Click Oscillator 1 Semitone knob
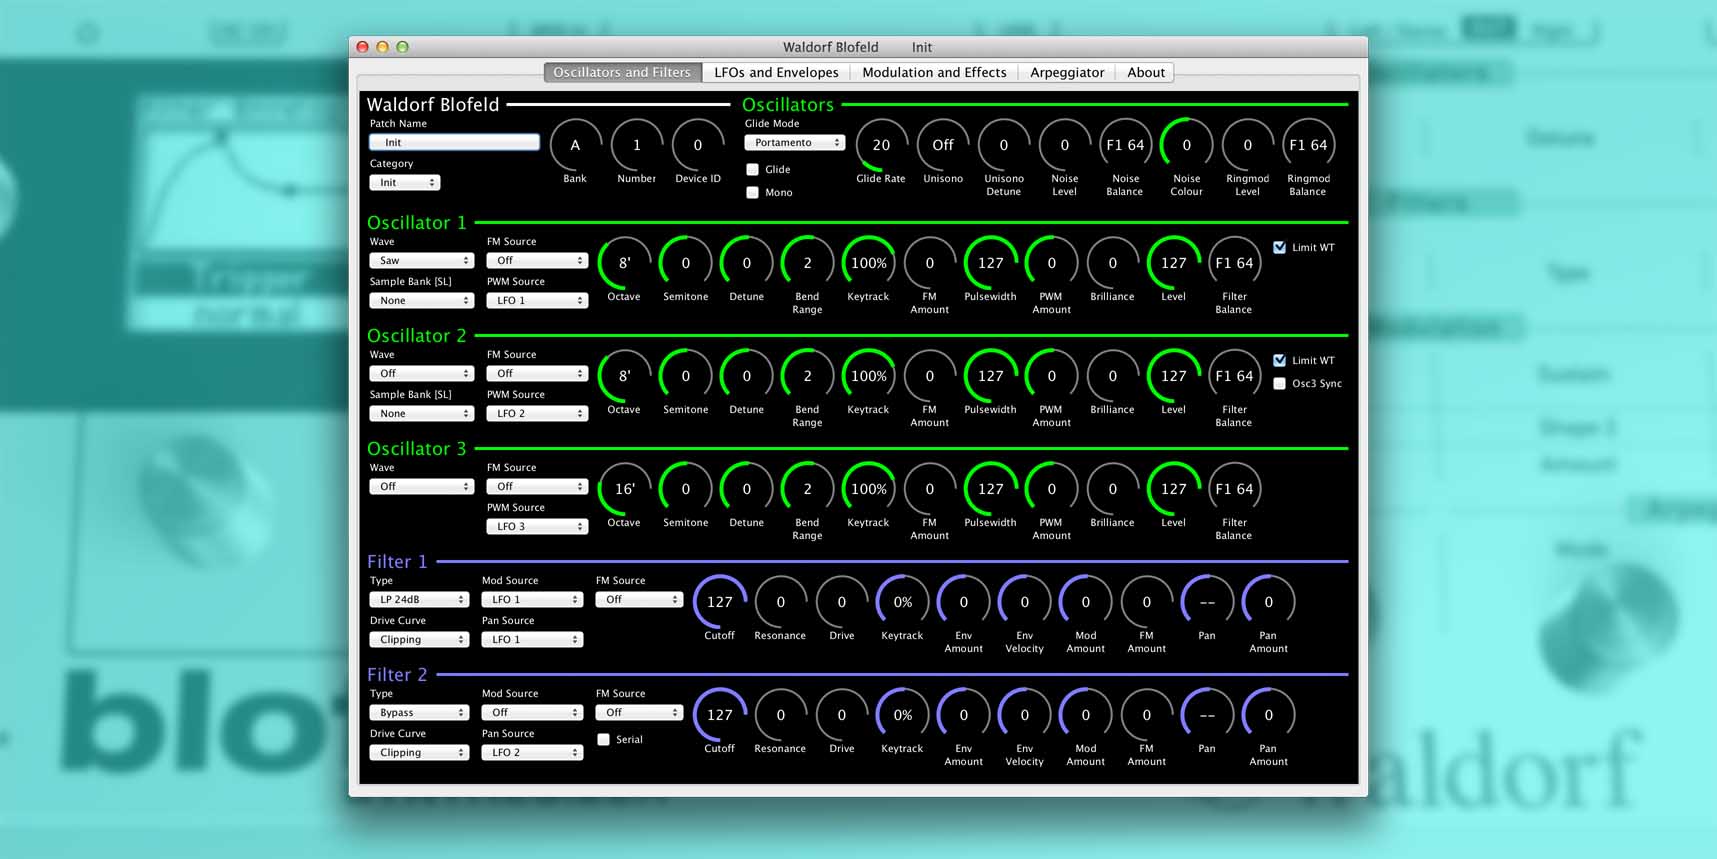 click(x=686, y=263)
